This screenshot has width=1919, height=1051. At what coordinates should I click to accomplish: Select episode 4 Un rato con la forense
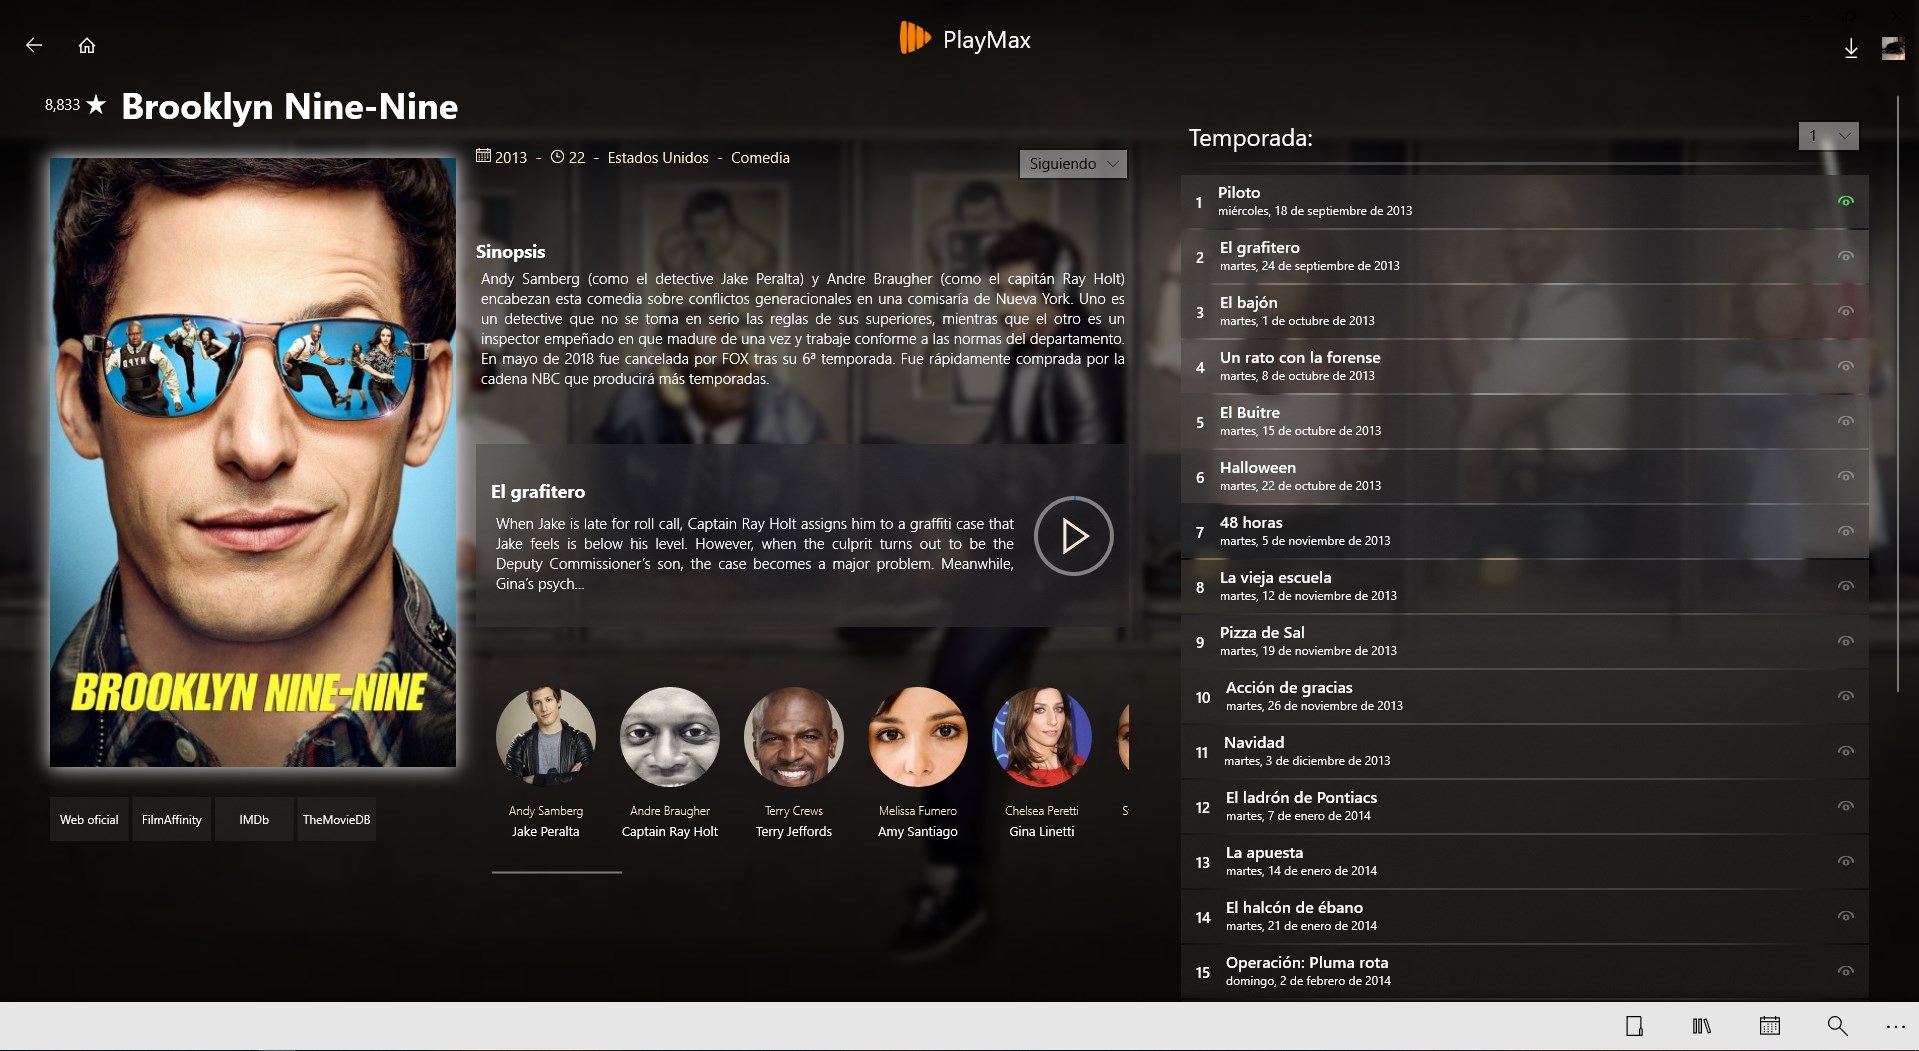point(1525,367)
